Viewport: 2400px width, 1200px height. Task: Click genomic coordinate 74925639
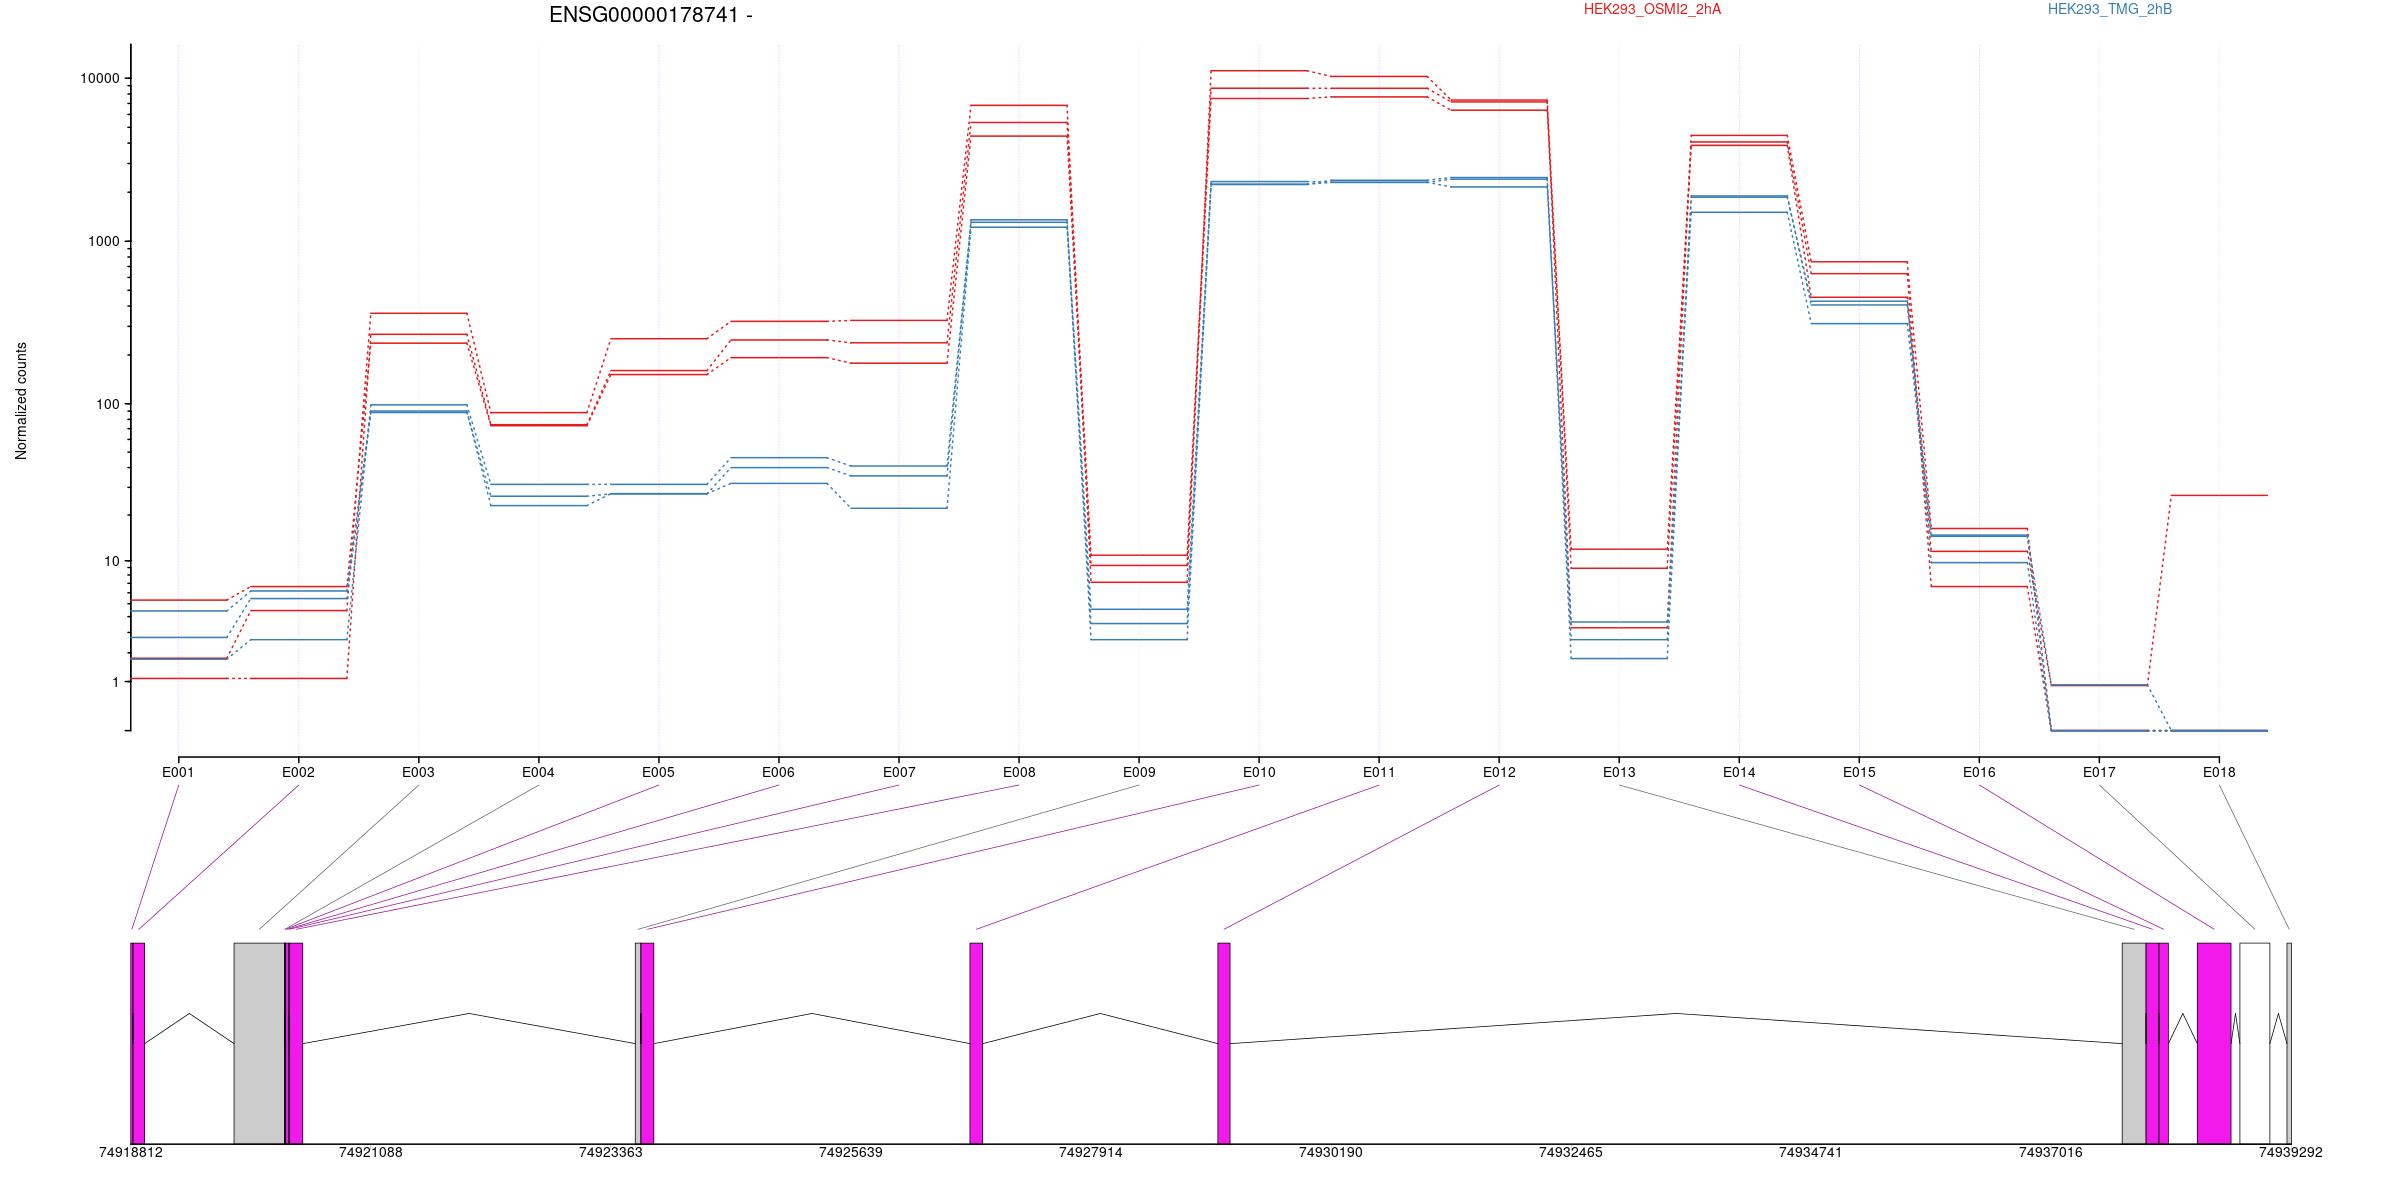(851, 1153)
